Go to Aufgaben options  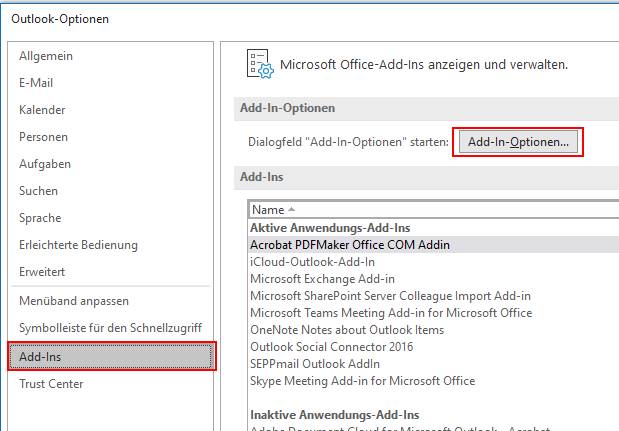click(x=45, y=164)
